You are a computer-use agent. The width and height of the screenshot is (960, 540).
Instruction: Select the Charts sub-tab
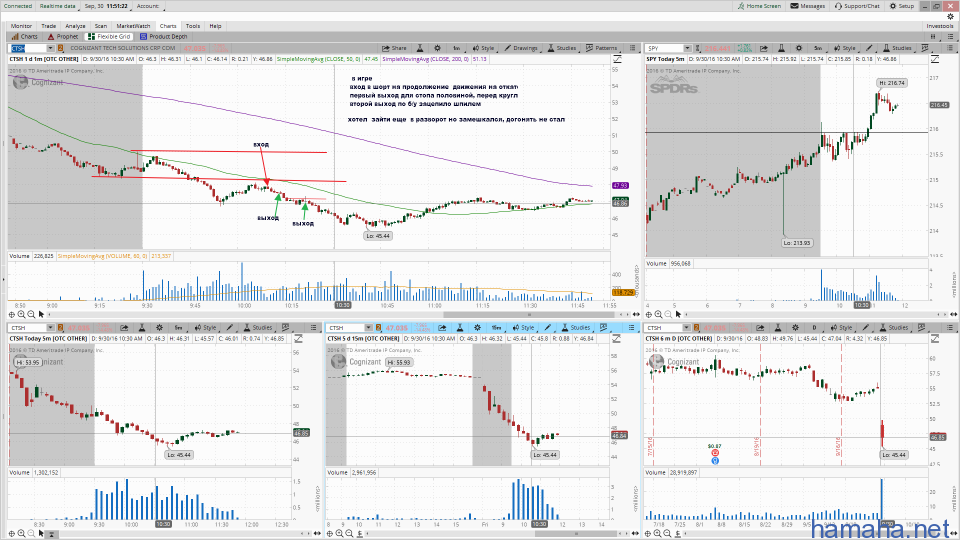(x=24, y=36)
